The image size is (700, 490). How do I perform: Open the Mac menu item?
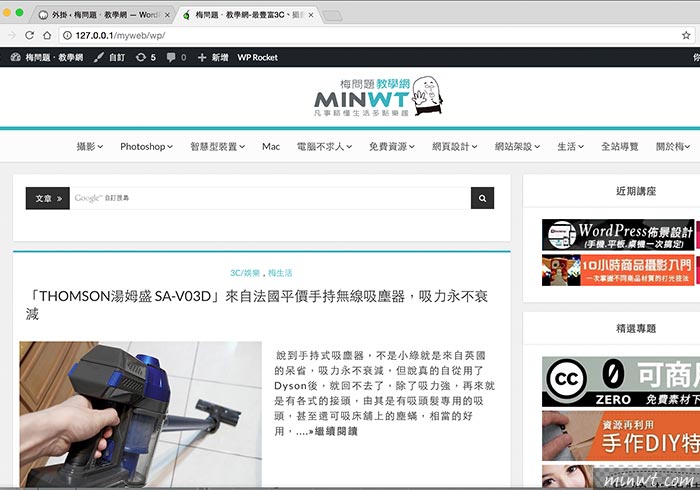pyautogui.click(x=271, y=146)
